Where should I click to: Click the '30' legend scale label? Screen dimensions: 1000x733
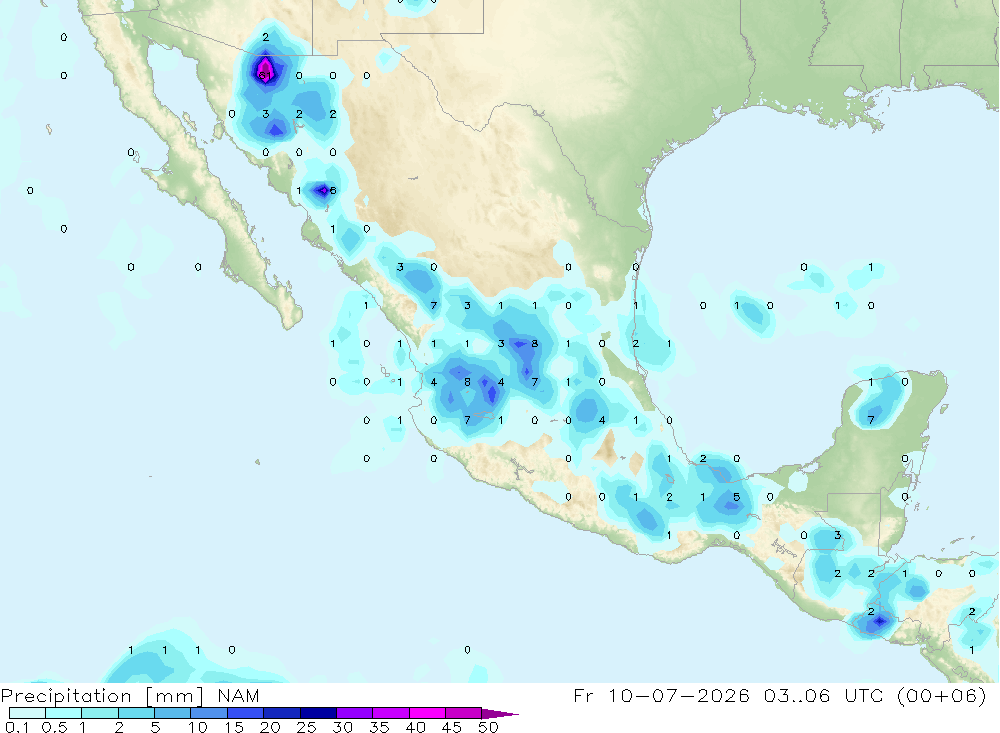tap(343, 727)
